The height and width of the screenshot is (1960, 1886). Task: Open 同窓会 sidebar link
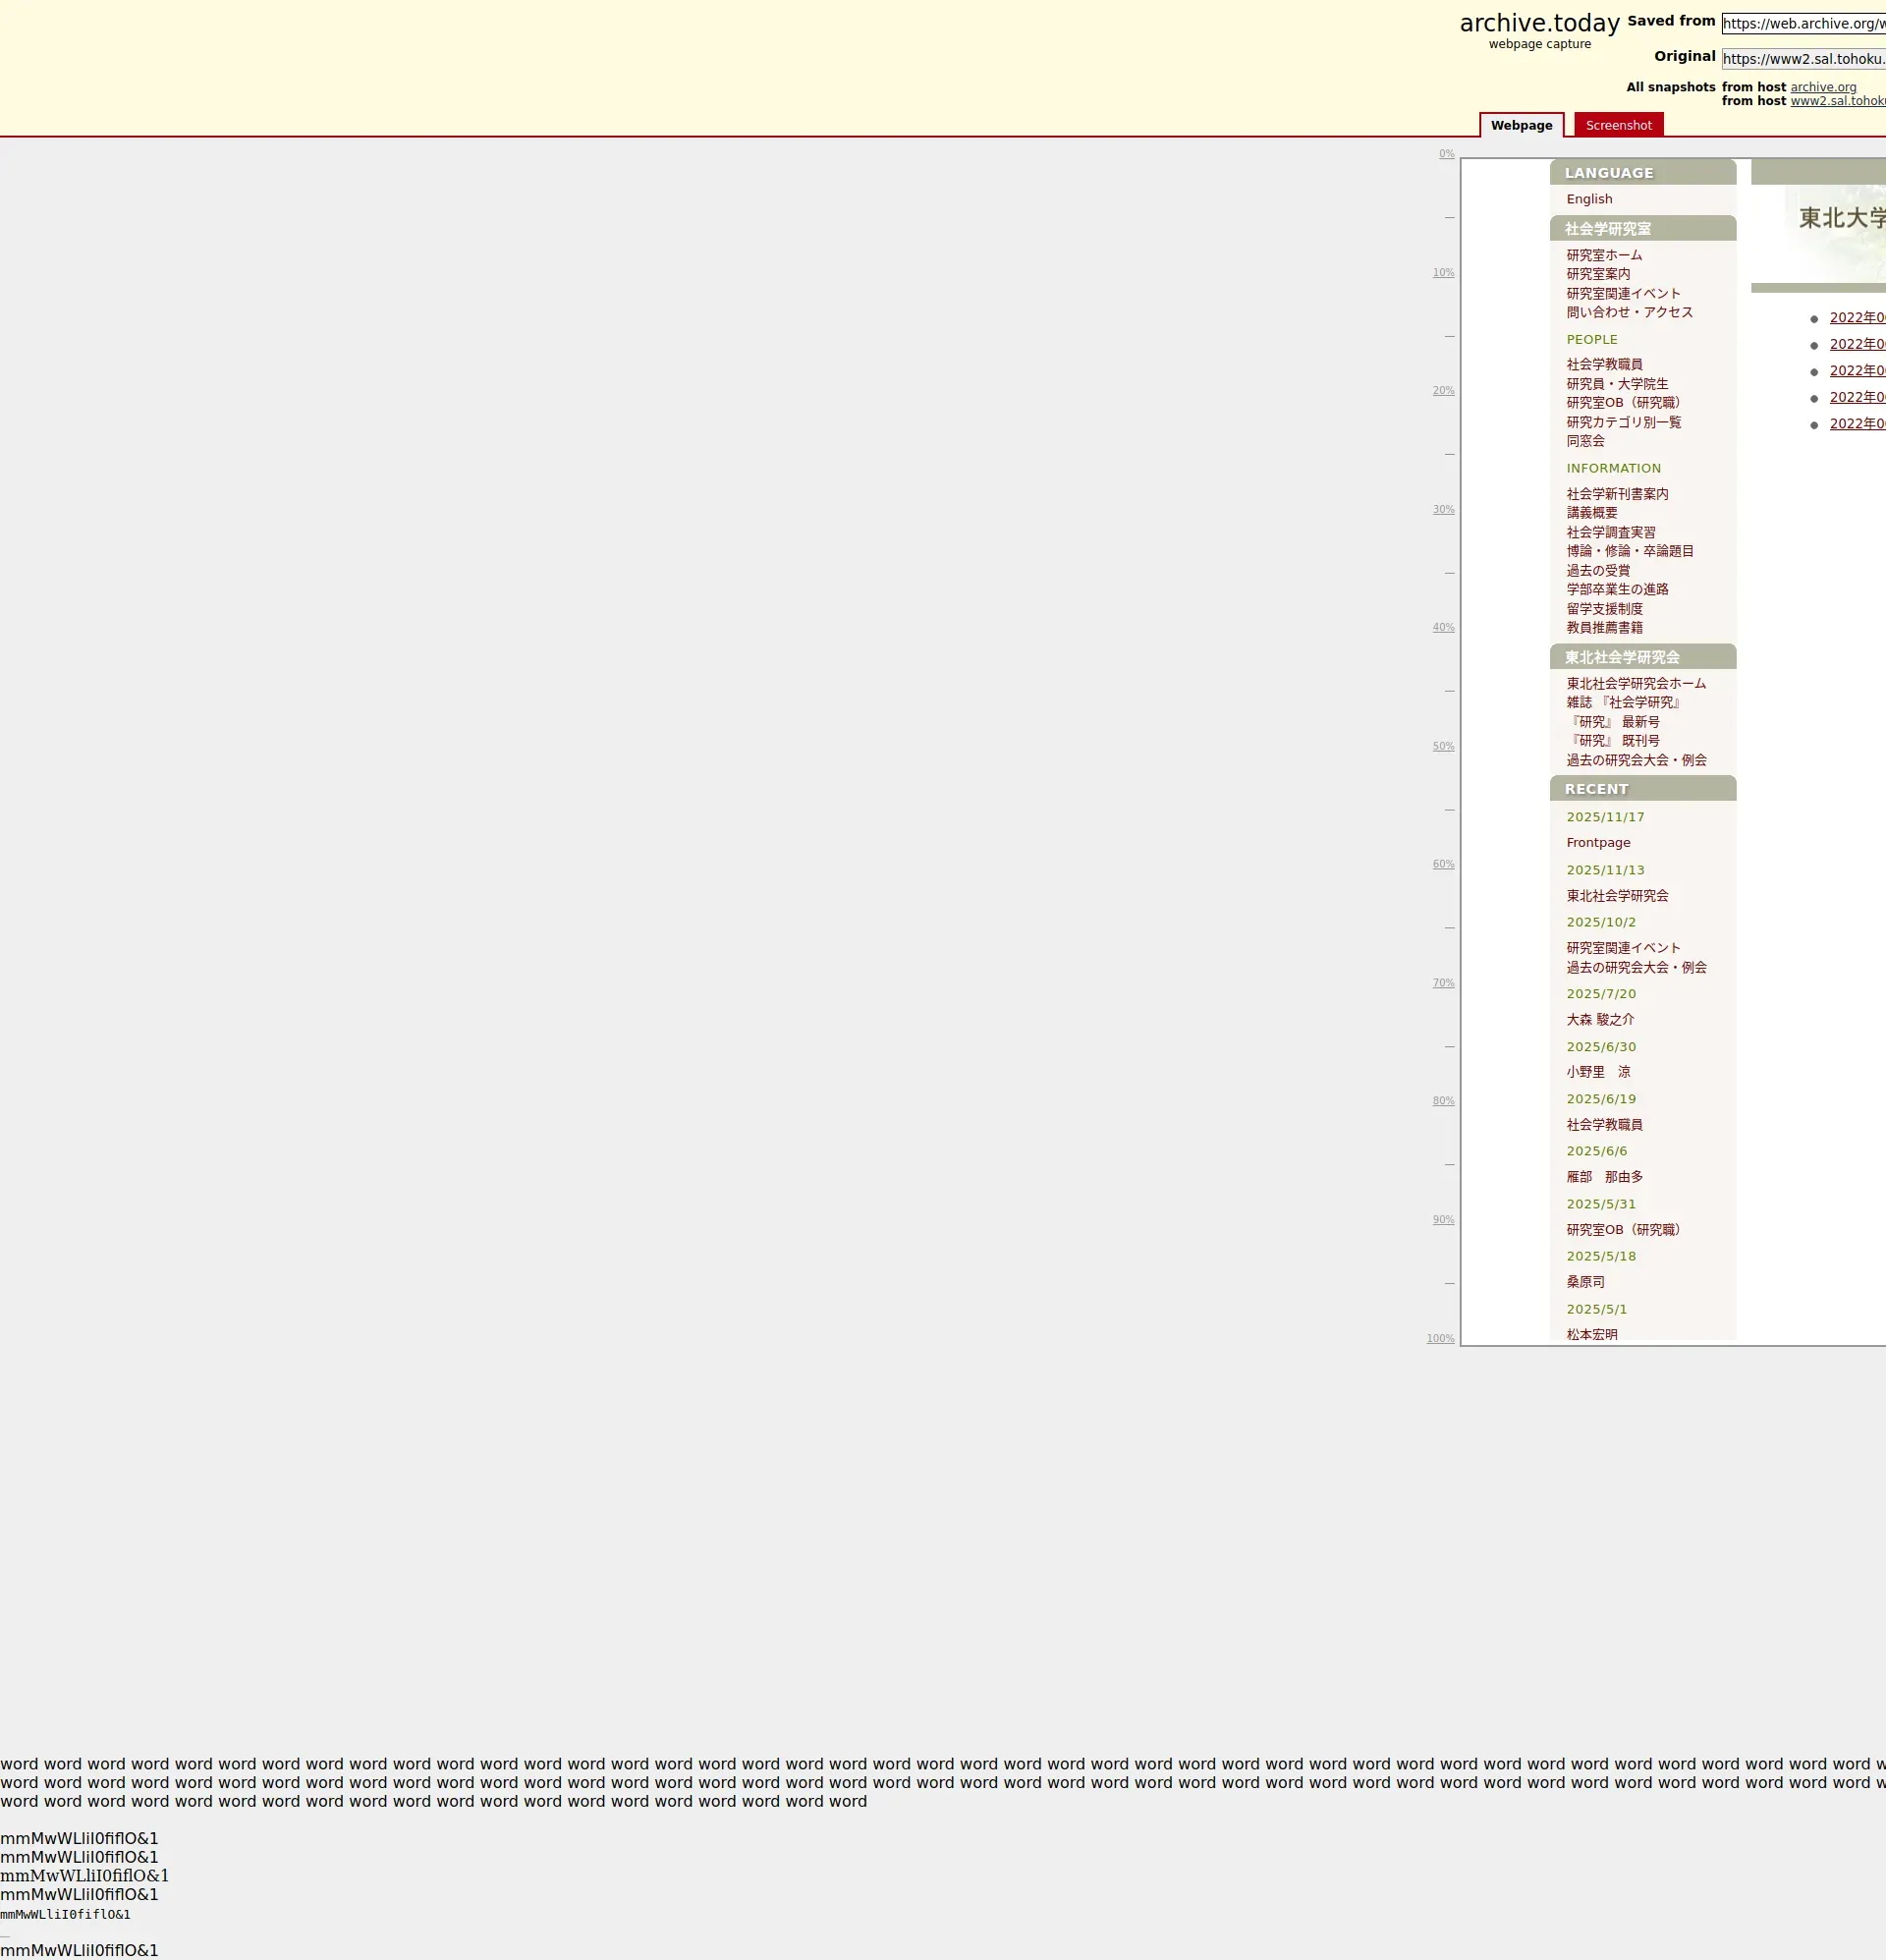[1585, 441]
